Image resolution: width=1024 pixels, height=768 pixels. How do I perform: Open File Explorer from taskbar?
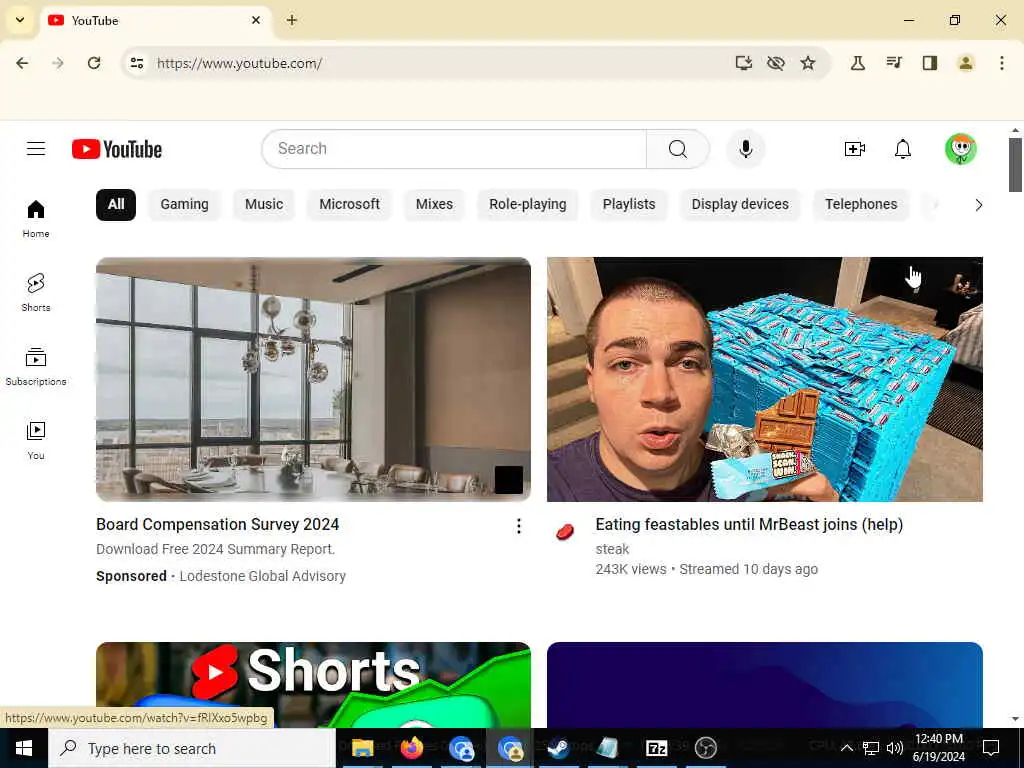pos(362,748)
